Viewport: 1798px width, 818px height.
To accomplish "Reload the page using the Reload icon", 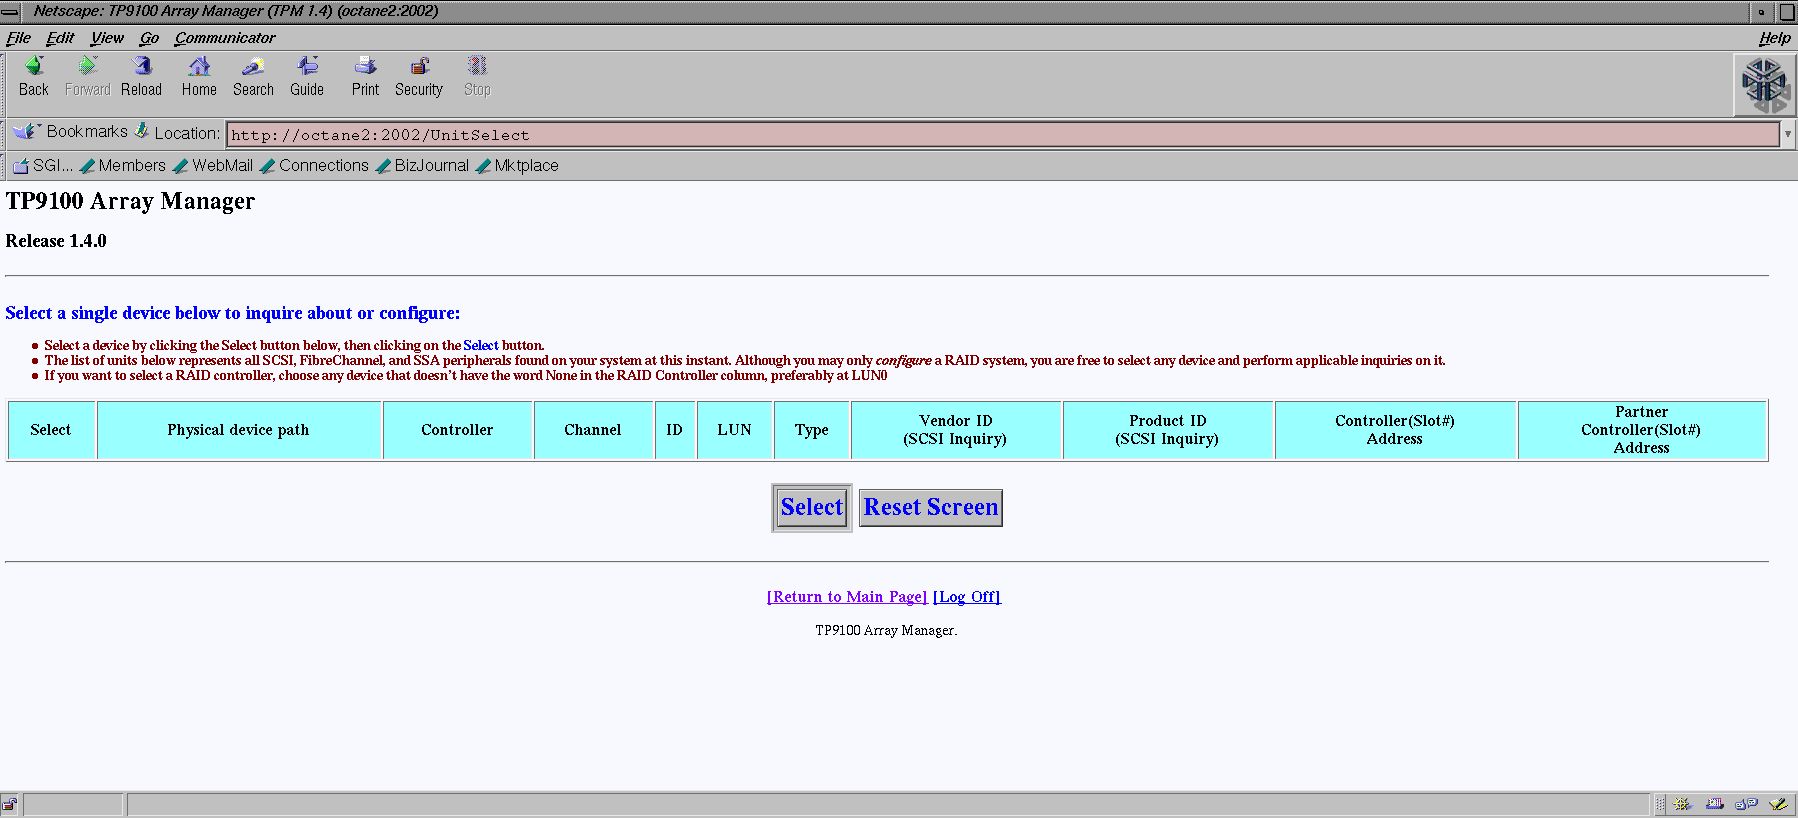I will (x=142, y=67).
